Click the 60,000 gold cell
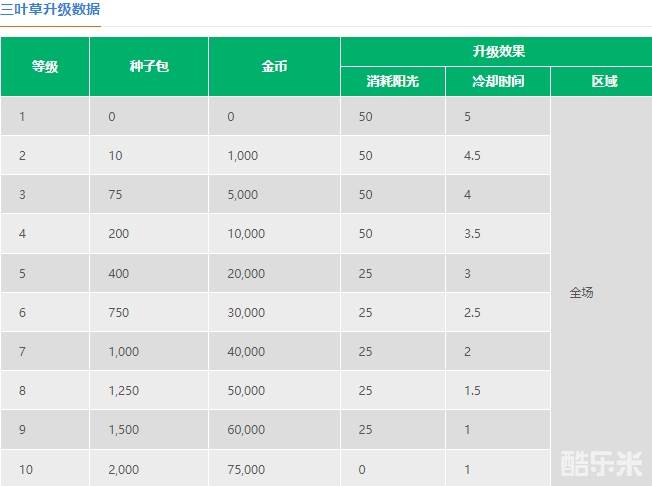The height and width of the screenshot is (486, 652). click(246, 430)
